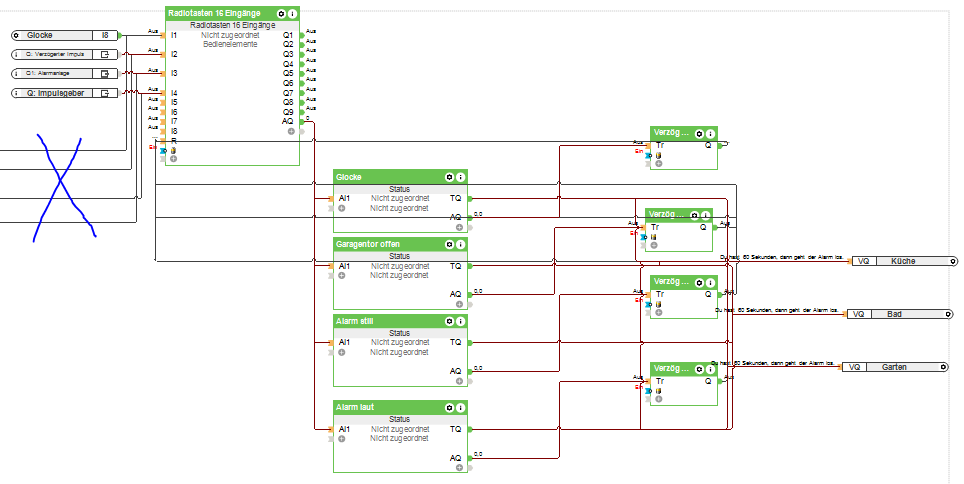This screenshot has height=484, width=964.
Task: Click output Q1 of Radiotasten block
Action: pos(288,36)
